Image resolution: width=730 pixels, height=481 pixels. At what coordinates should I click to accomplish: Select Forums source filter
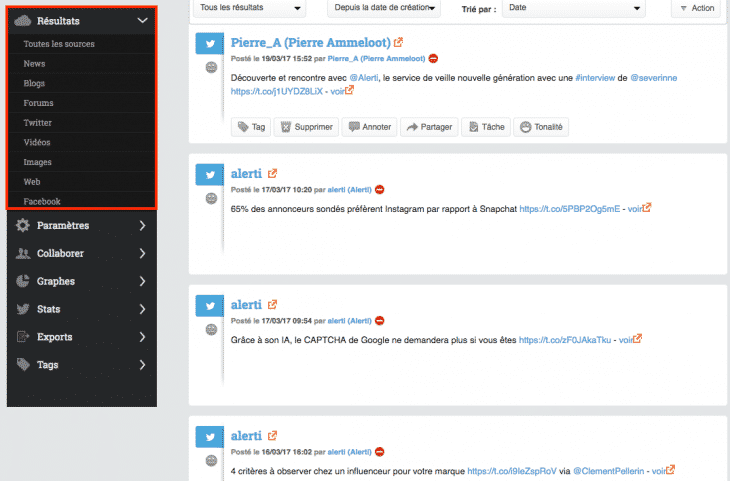tap(38, 103)
